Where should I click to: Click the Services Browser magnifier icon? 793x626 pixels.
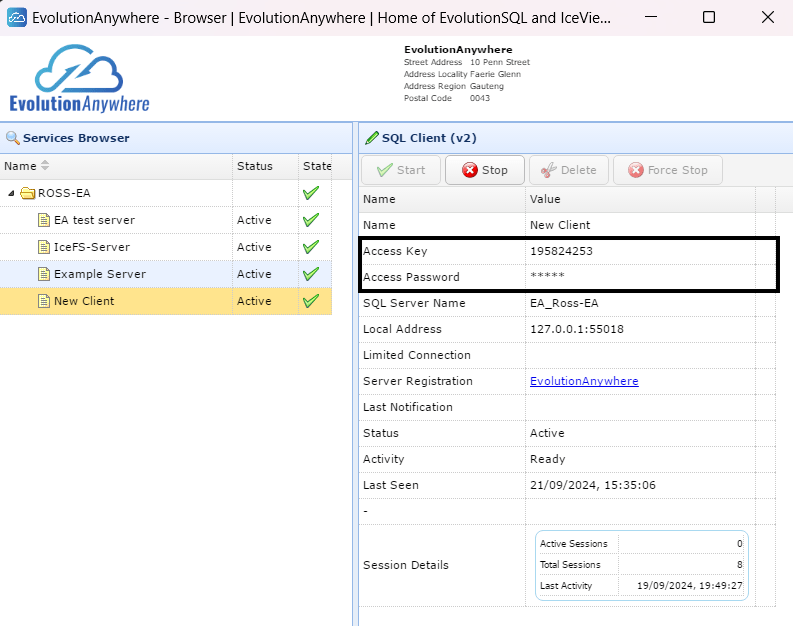(12, 138)
